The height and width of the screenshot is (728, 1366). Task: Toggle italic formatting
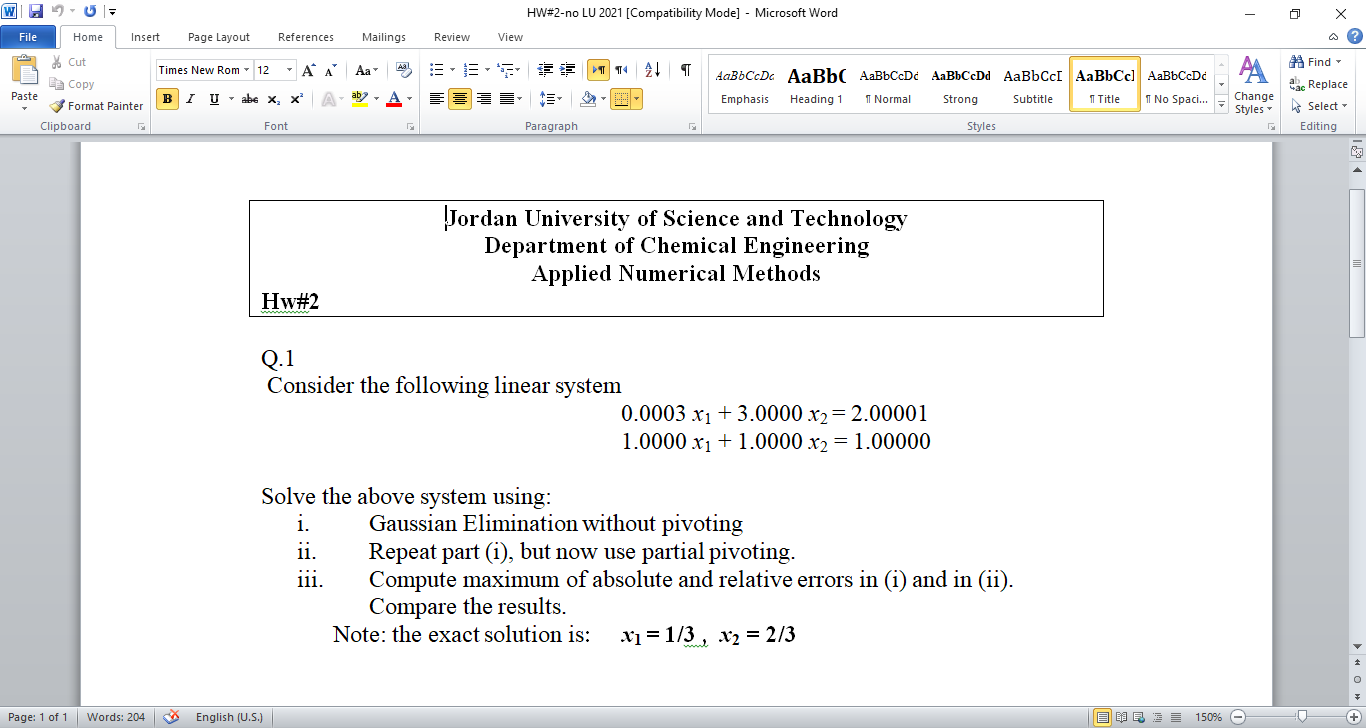coord(190,100)
